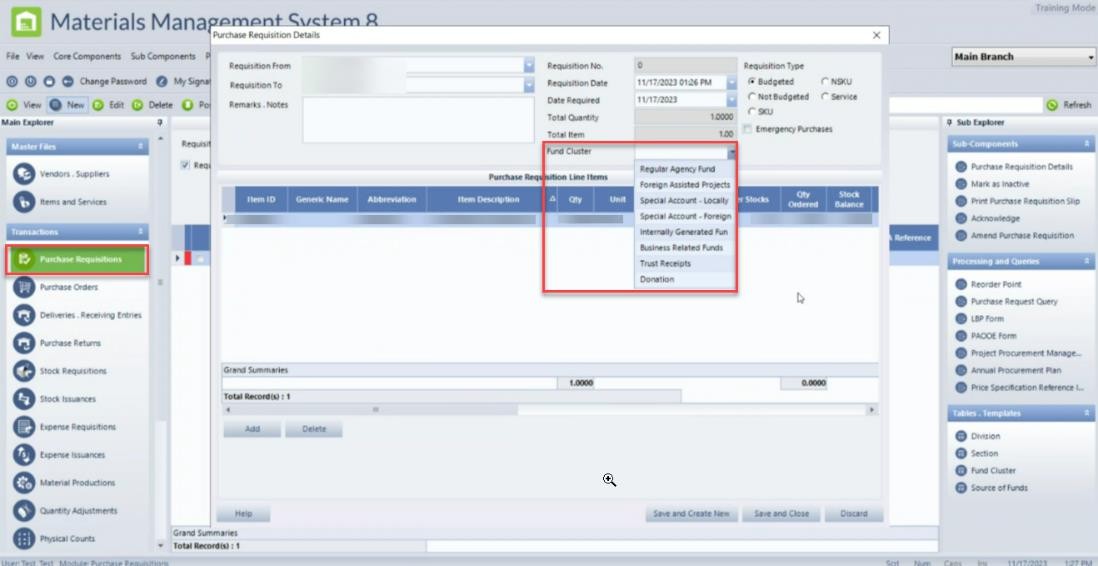Open the Main Branch dropdown
The width and height of the screenshot is (1098, 566).
(1090, 58)
